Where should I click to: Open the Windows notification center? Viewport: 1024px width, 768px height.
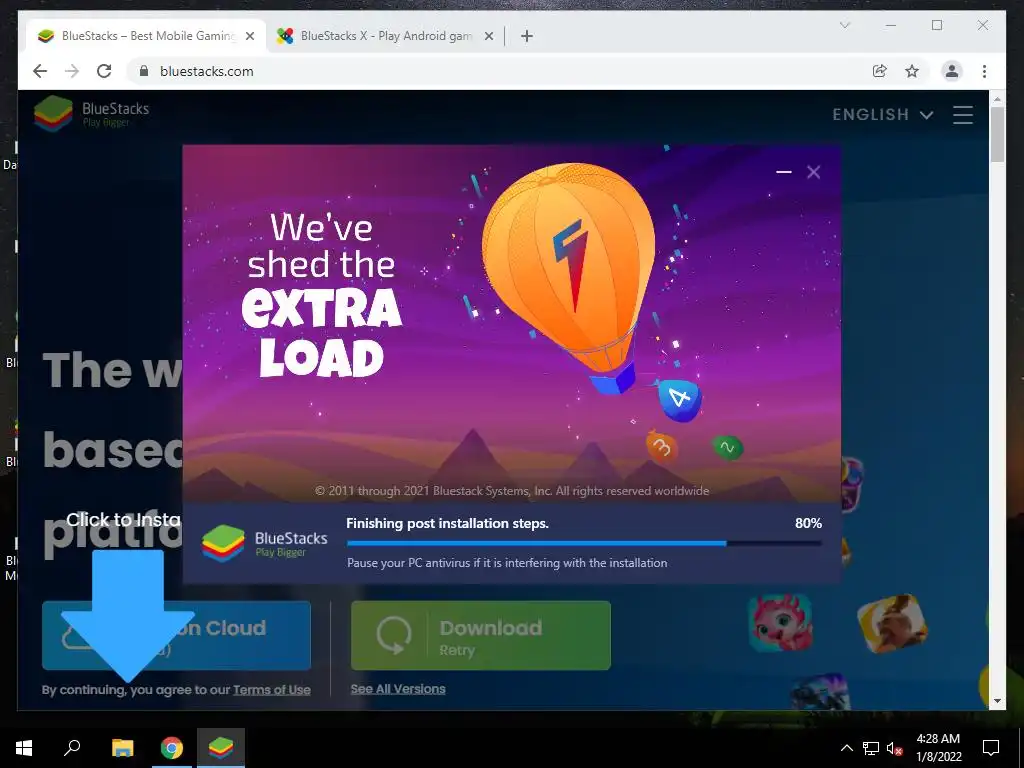[x=991, y=748]
